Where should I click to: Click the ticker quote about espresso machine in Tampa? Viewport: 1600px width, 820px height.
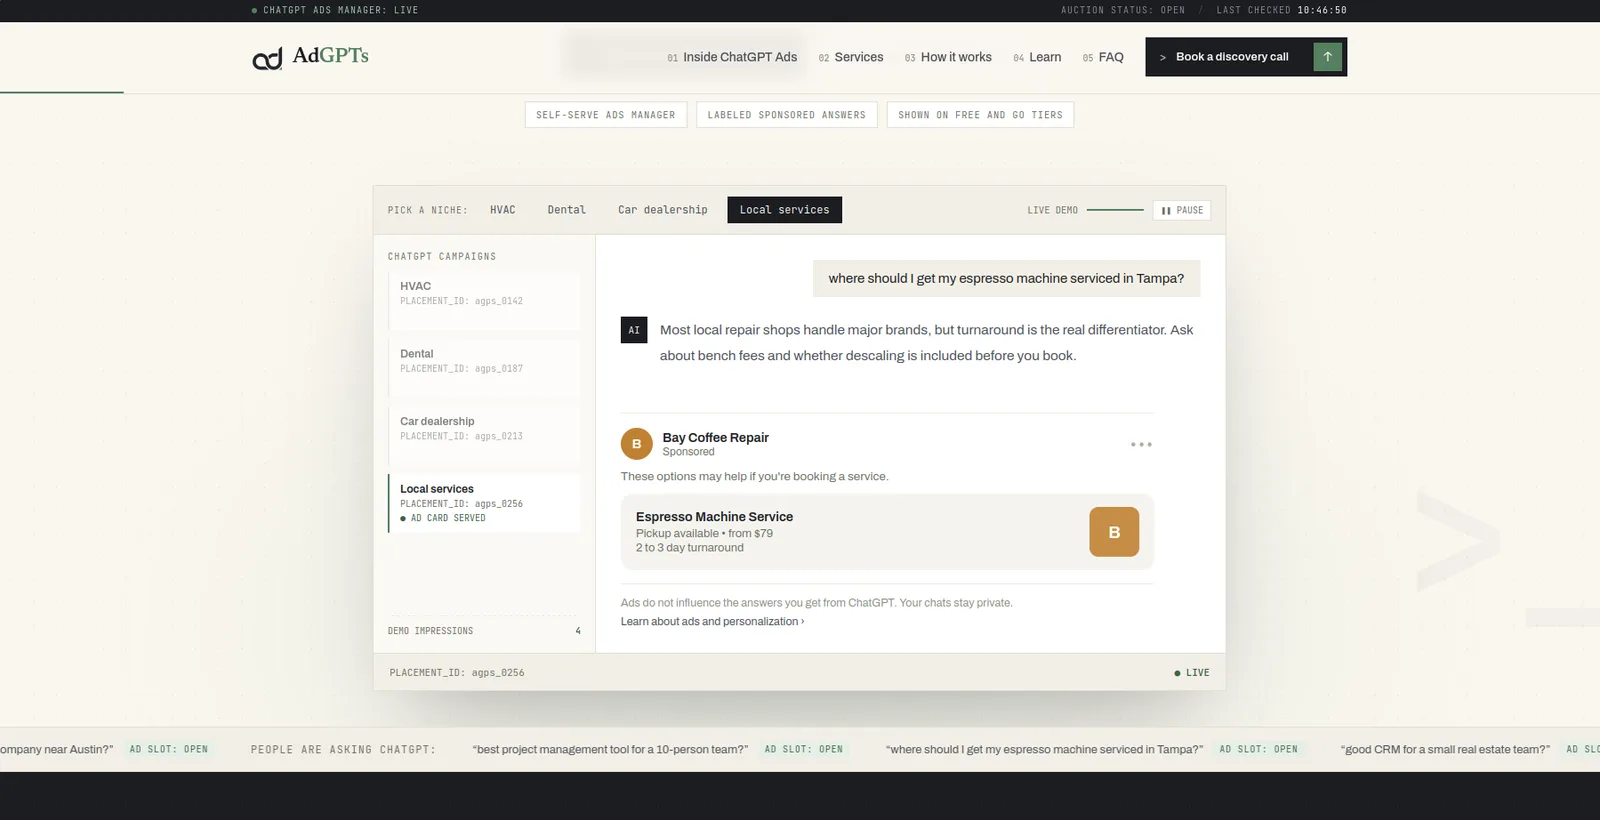1044,749
